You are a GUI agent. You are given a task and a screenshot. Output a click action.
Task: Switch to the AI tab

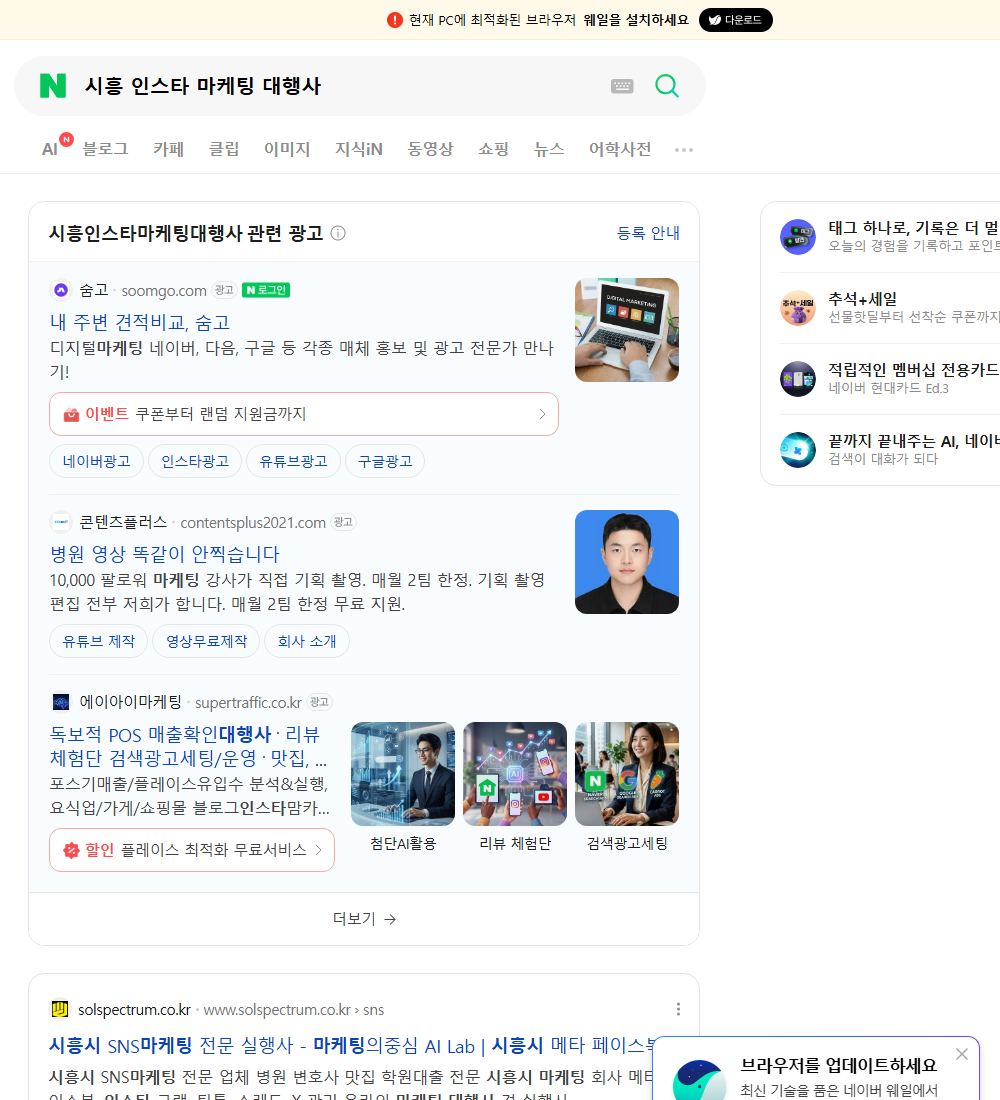pyautogui.click(x=50, y=149)
